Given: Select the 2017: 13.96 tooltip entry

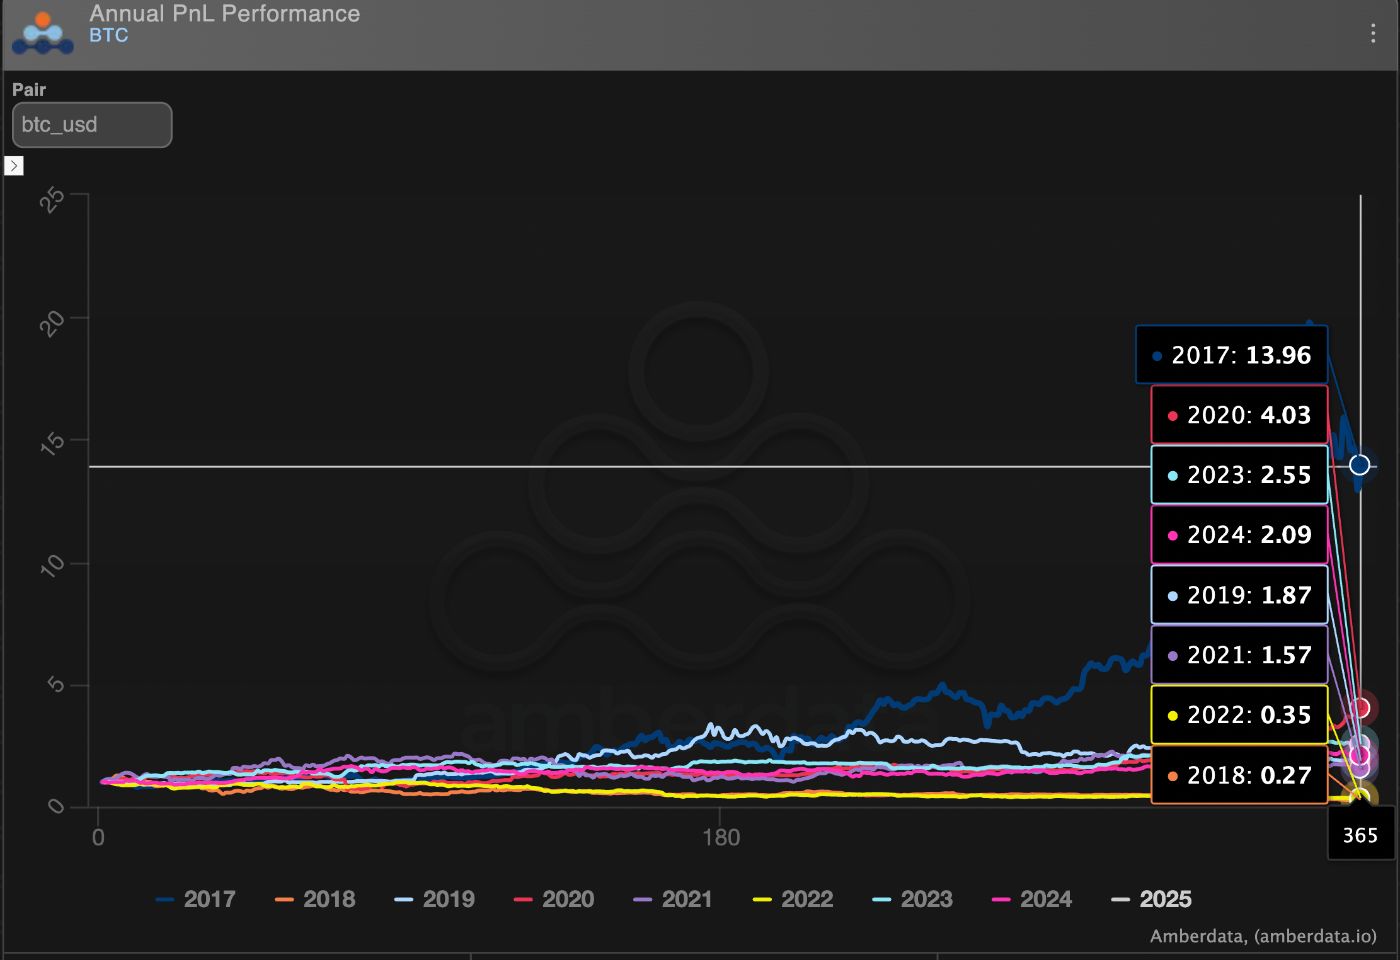Looking at the screenshot, I should click(1232, 355).
